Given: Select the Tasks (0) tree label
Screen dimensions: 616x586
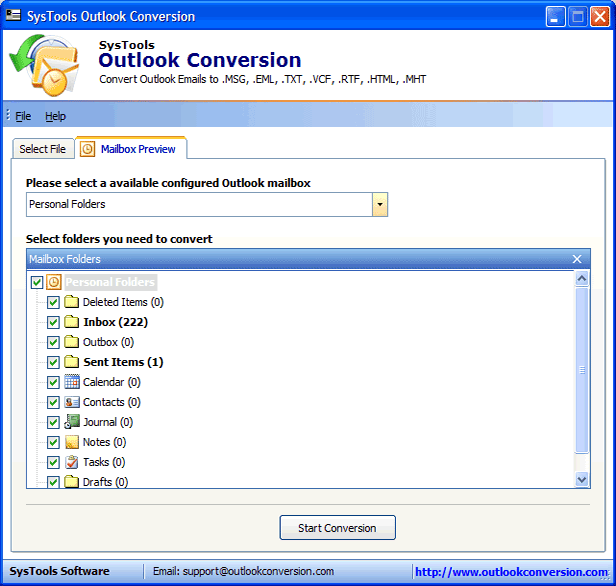Looking at the screenshot, I should (x=104, y=462).
